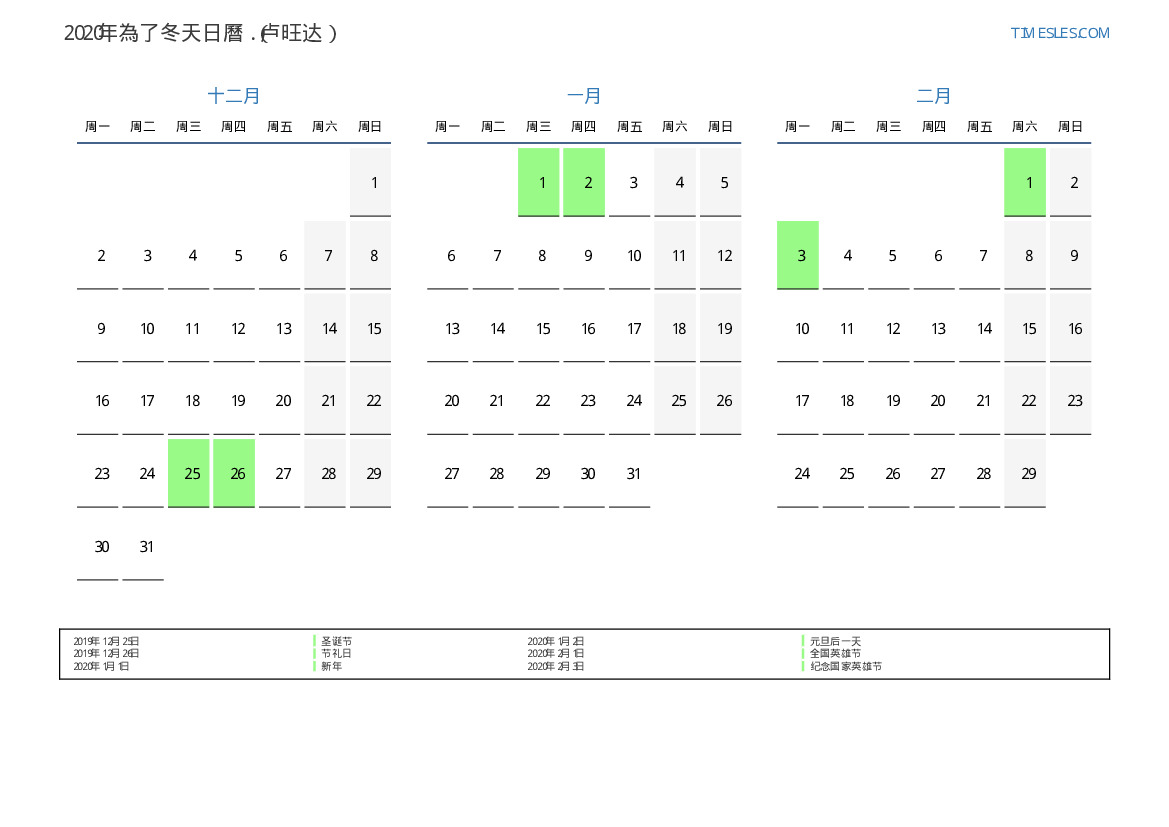
Task: Click February 7 in the 二月 calendar
Action: (980, 255)
